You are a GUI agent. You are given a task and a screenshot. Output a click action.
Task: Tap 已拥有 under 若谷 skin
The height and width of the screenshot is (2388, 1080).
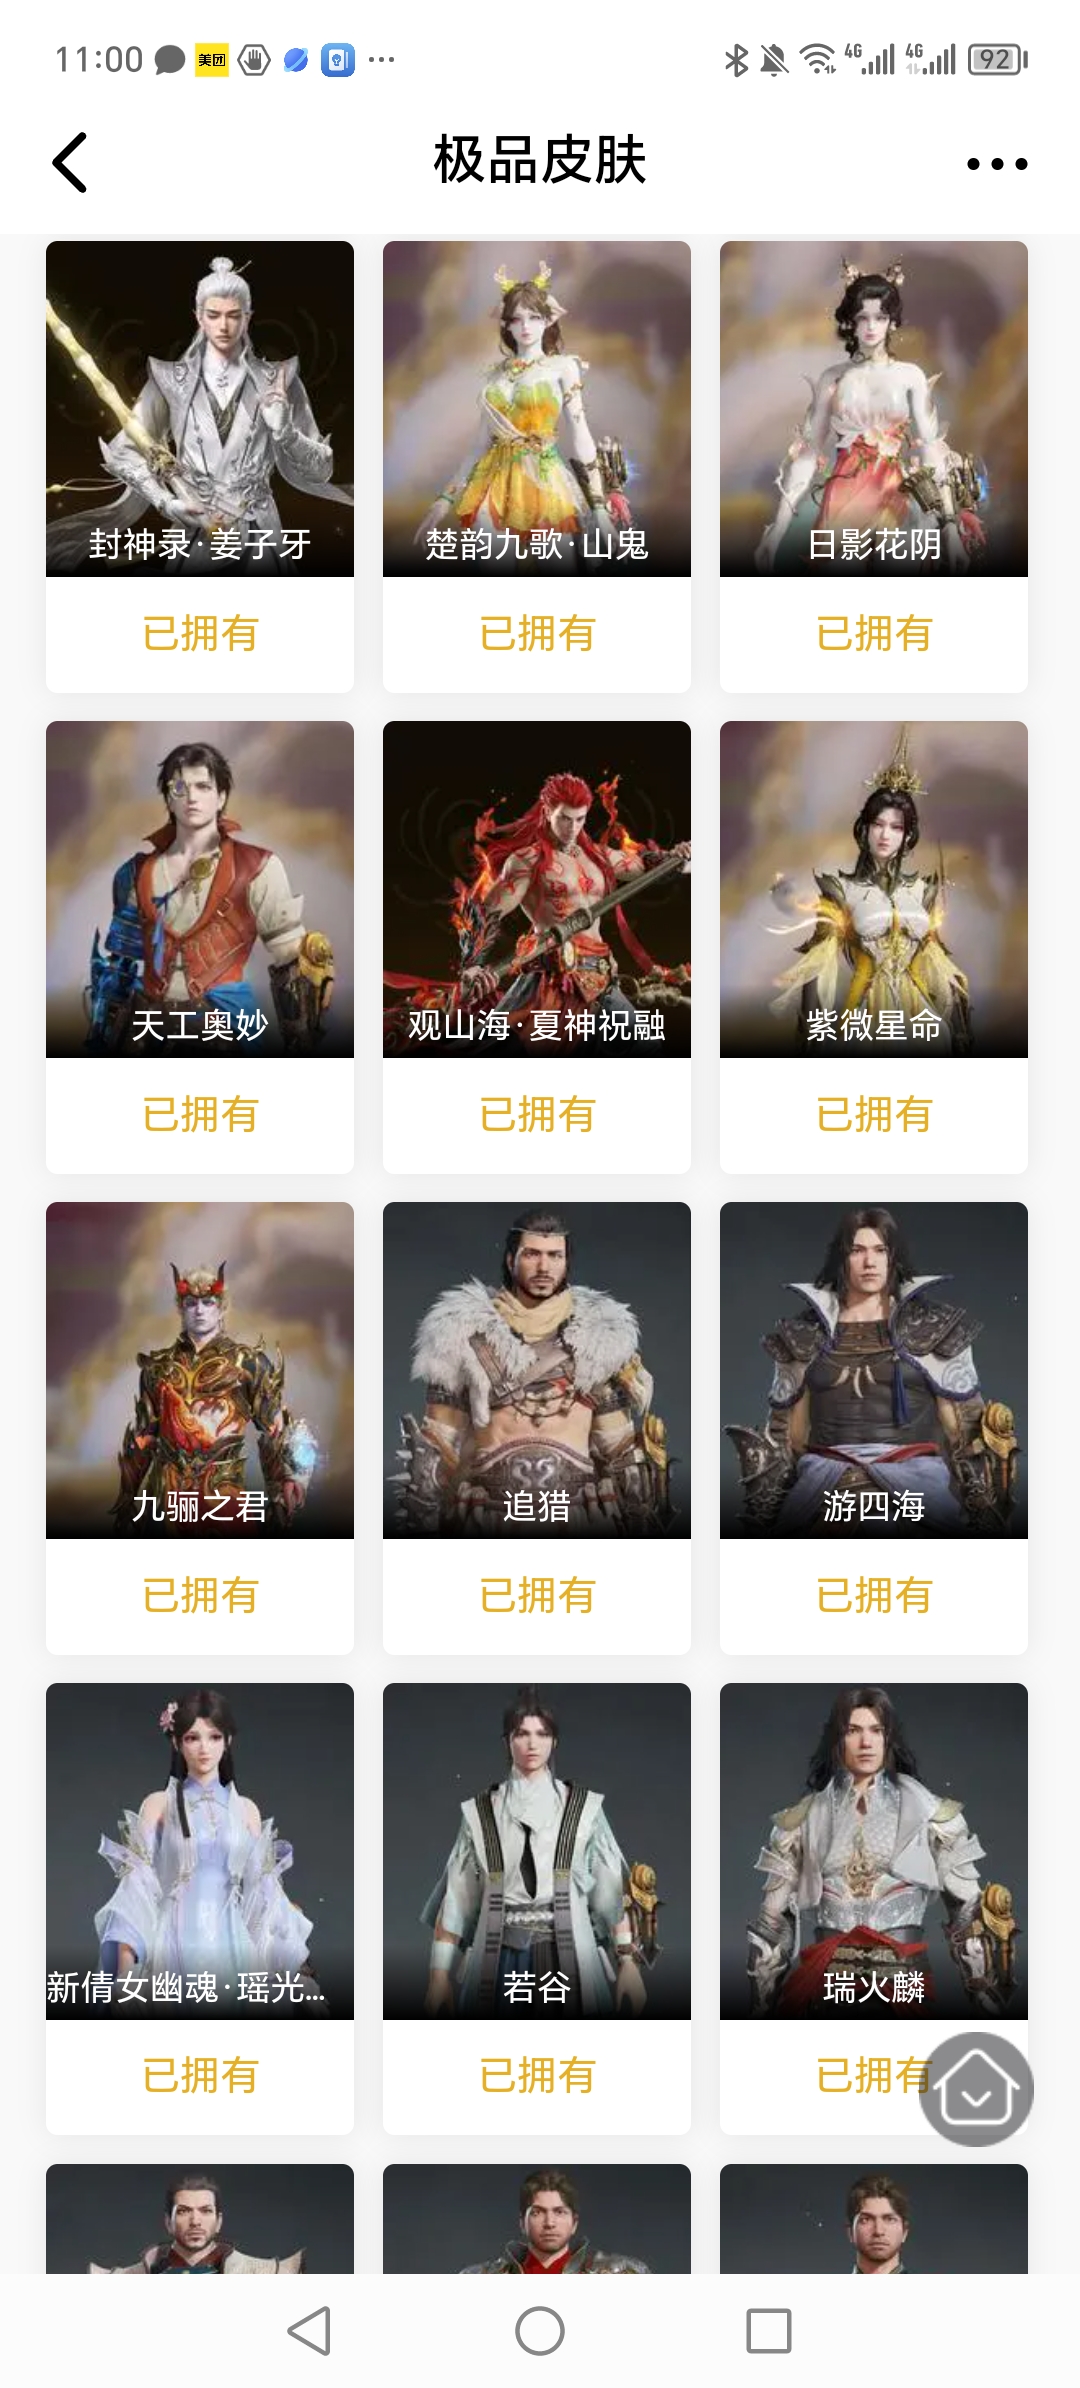537,2076
